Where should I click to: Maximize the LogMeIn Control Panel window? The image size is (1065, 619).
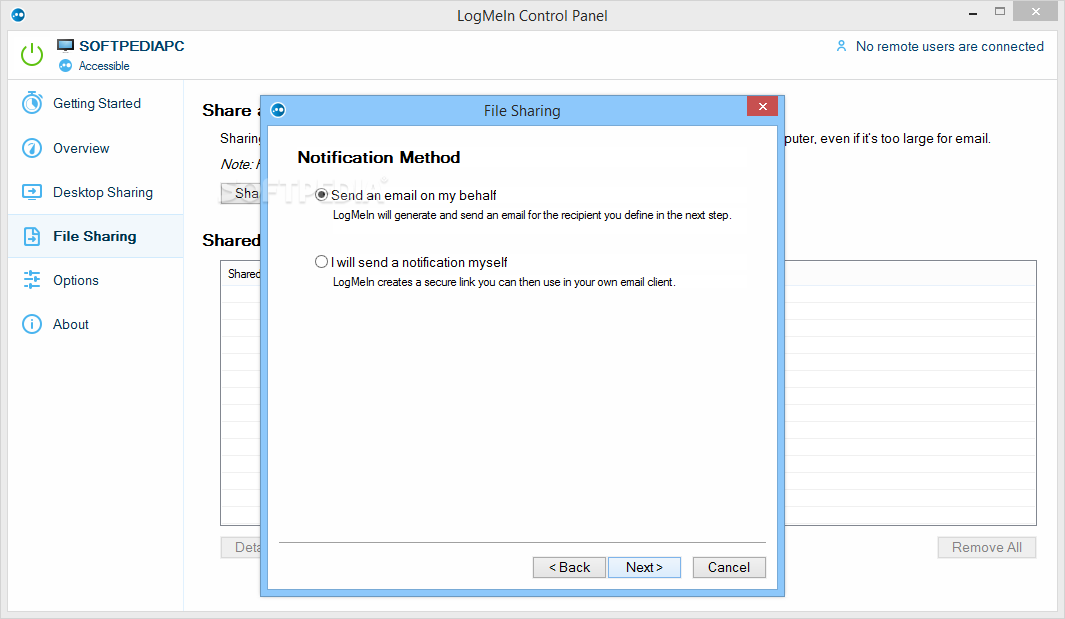(1000, 12)
